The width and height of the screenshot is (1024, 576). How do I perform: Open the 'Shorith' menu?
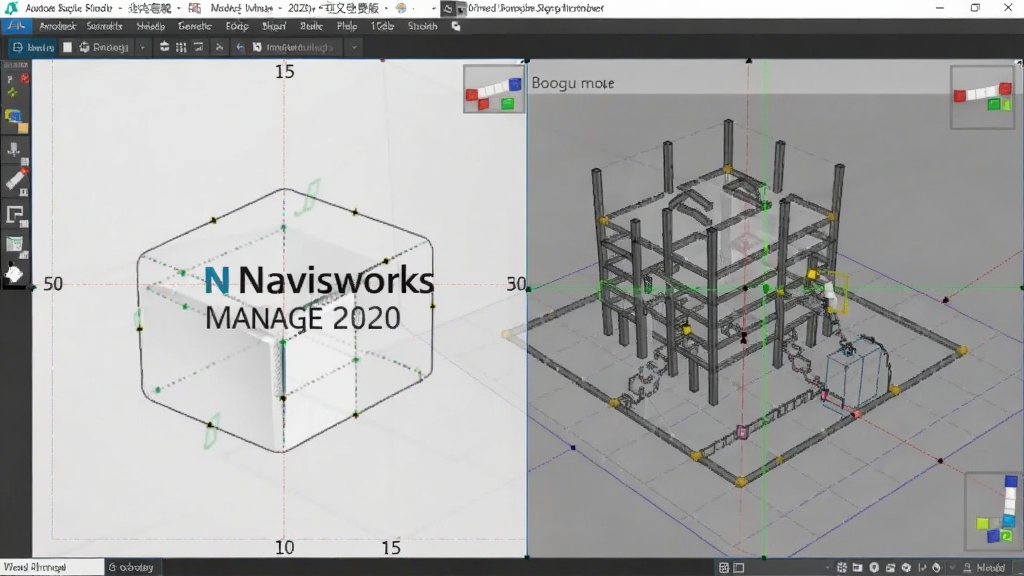click(x=423, y=26)
